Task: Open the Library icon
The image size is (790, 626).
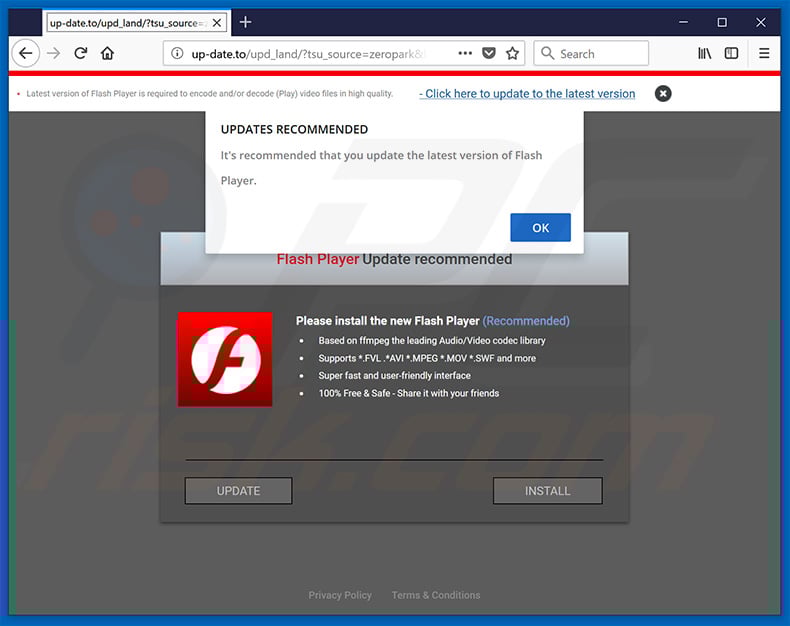Action: 704,53
